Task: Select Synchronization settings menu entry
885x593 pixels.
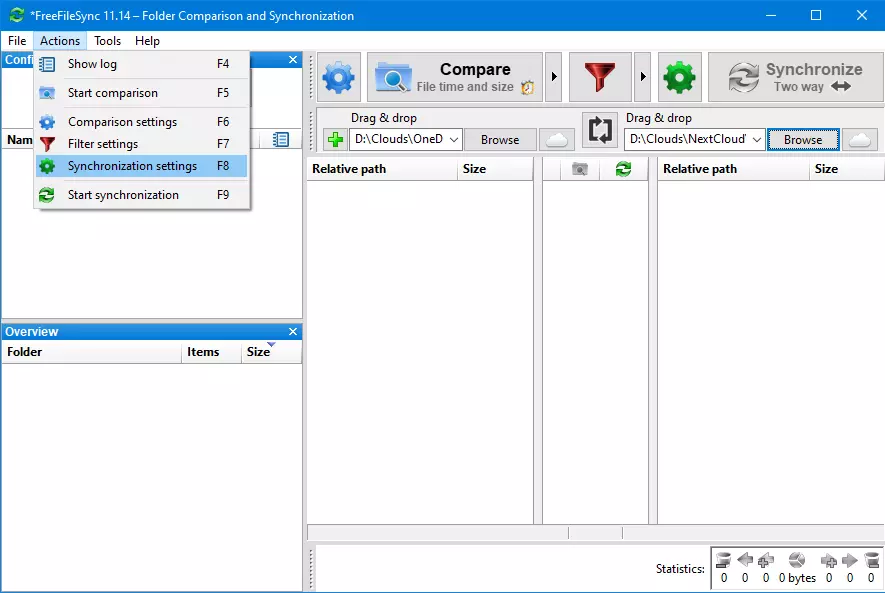Action: click(142, 166)
